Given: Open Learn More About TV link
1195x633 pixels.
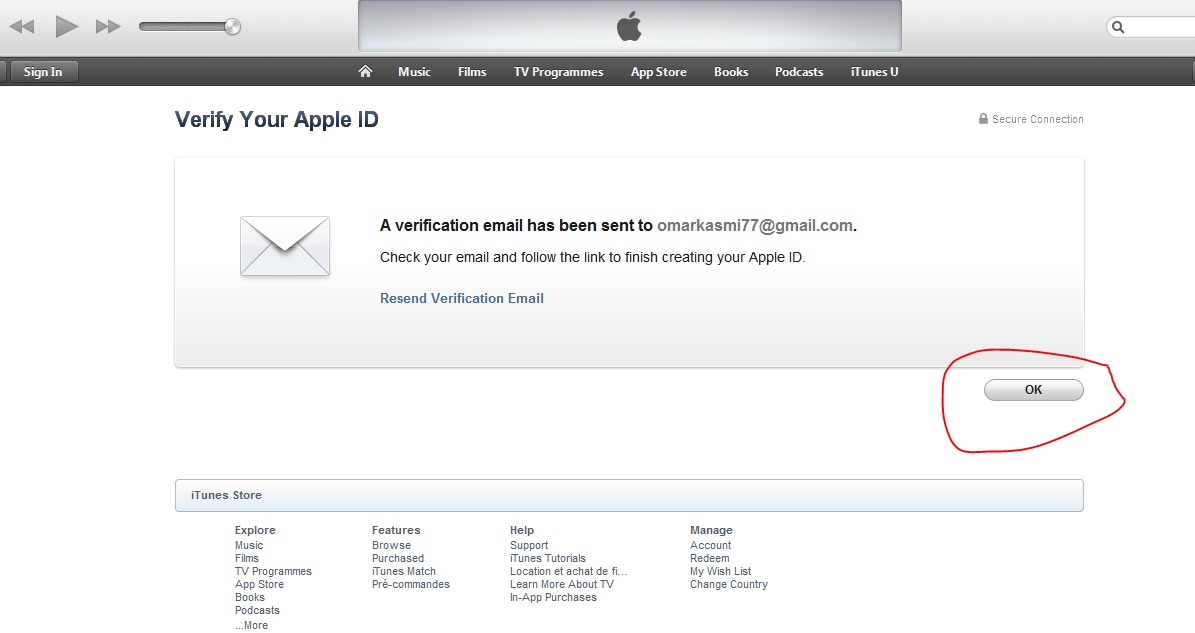Looking at the screenshot, I should click(562, 584).
